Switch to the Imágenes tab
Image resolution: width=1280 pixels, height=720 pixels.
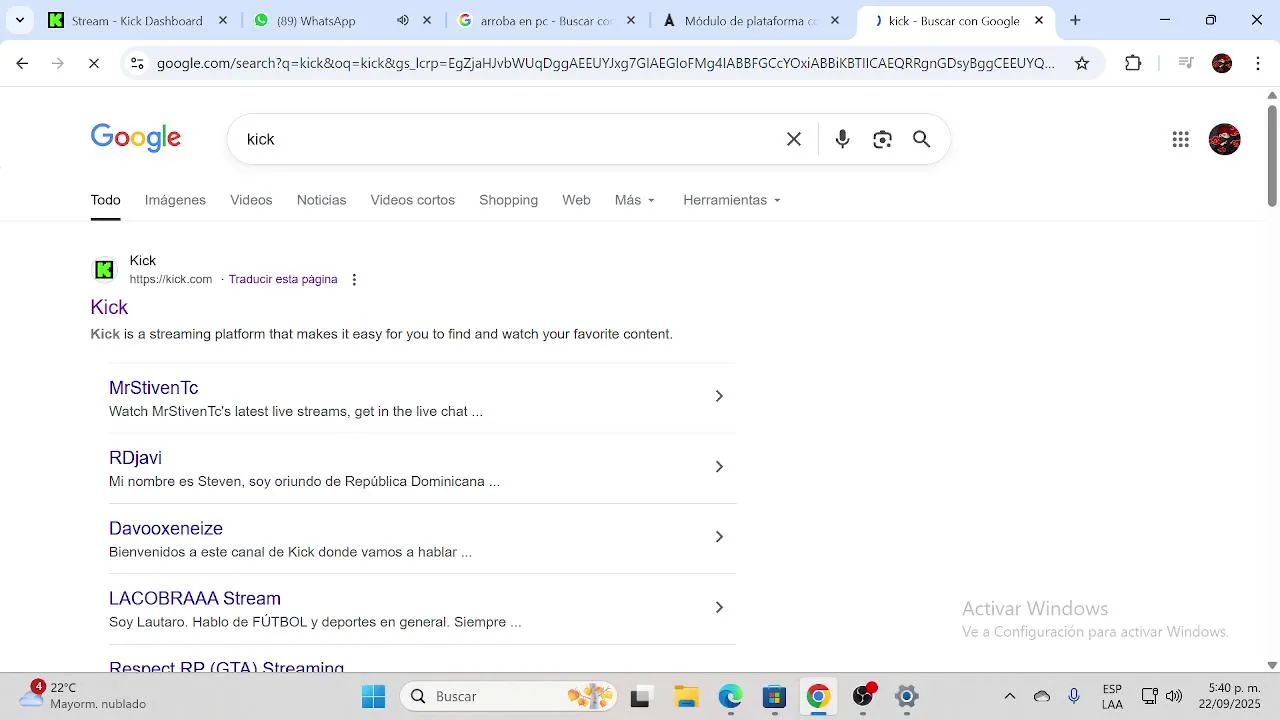point(175,200)
